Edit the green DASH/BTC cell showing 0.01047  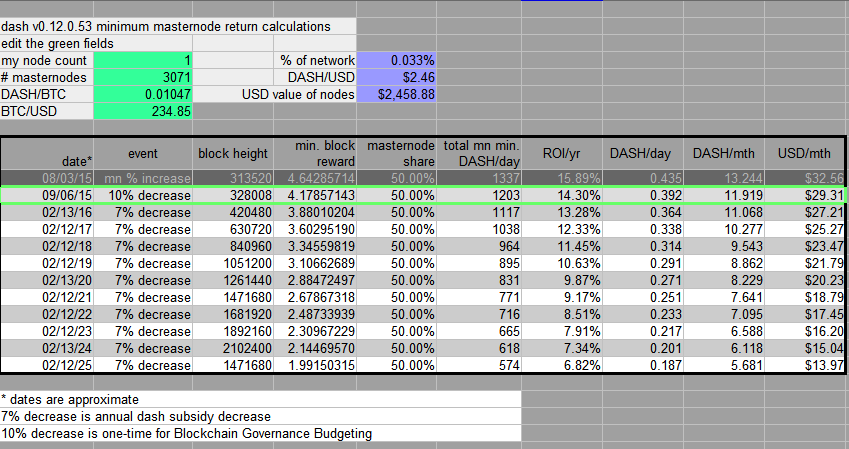click(143, 94)
